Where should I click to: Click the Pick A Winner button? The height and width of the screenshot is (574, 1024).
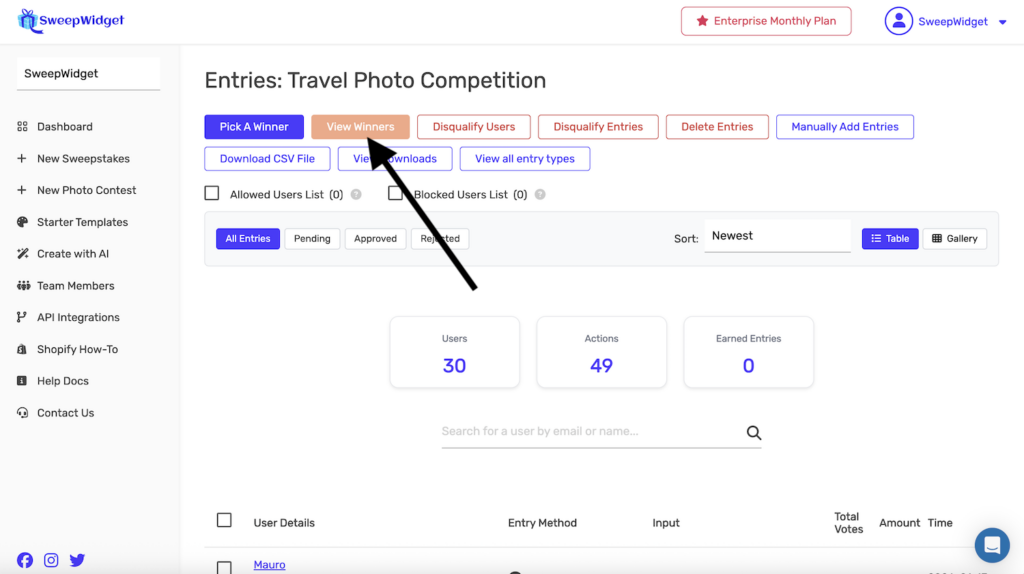click(254, 127)
